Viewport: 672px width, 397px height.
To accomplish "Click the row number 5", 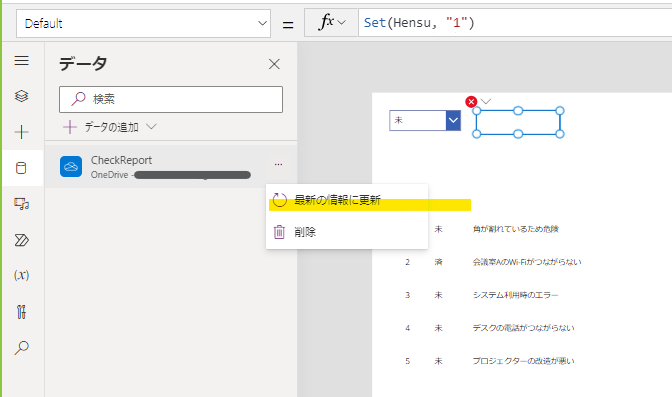I will tap(408, 361).
